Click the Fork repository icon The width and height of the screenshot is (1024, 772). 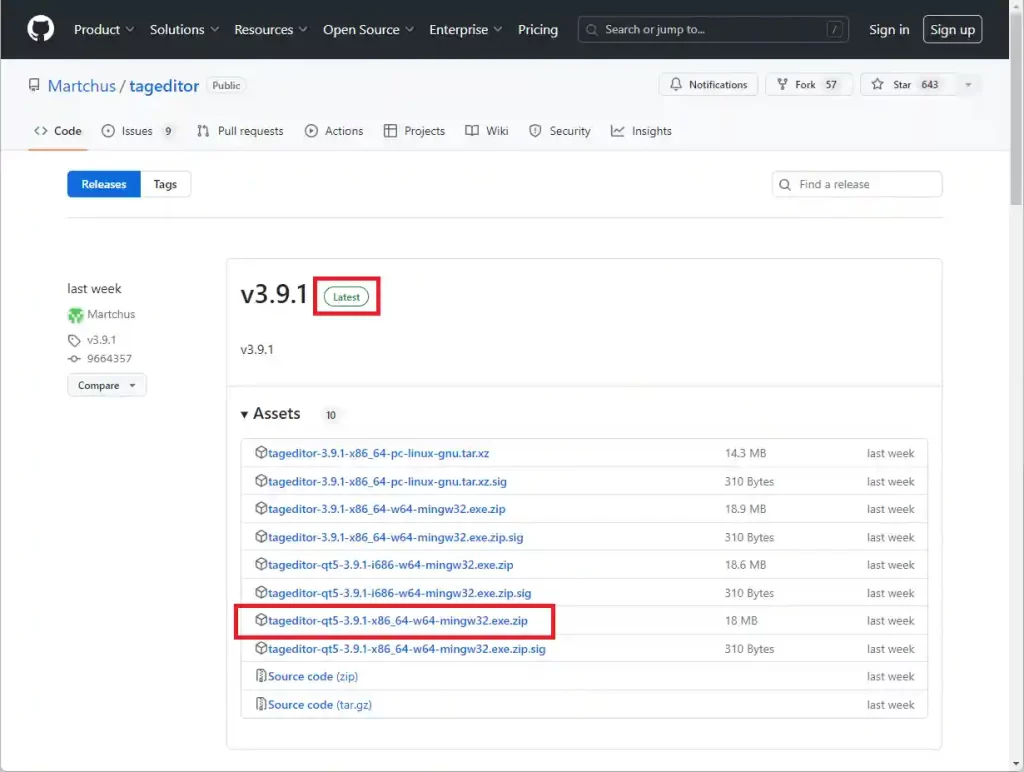pyautogui.click(x=782, y=85)
